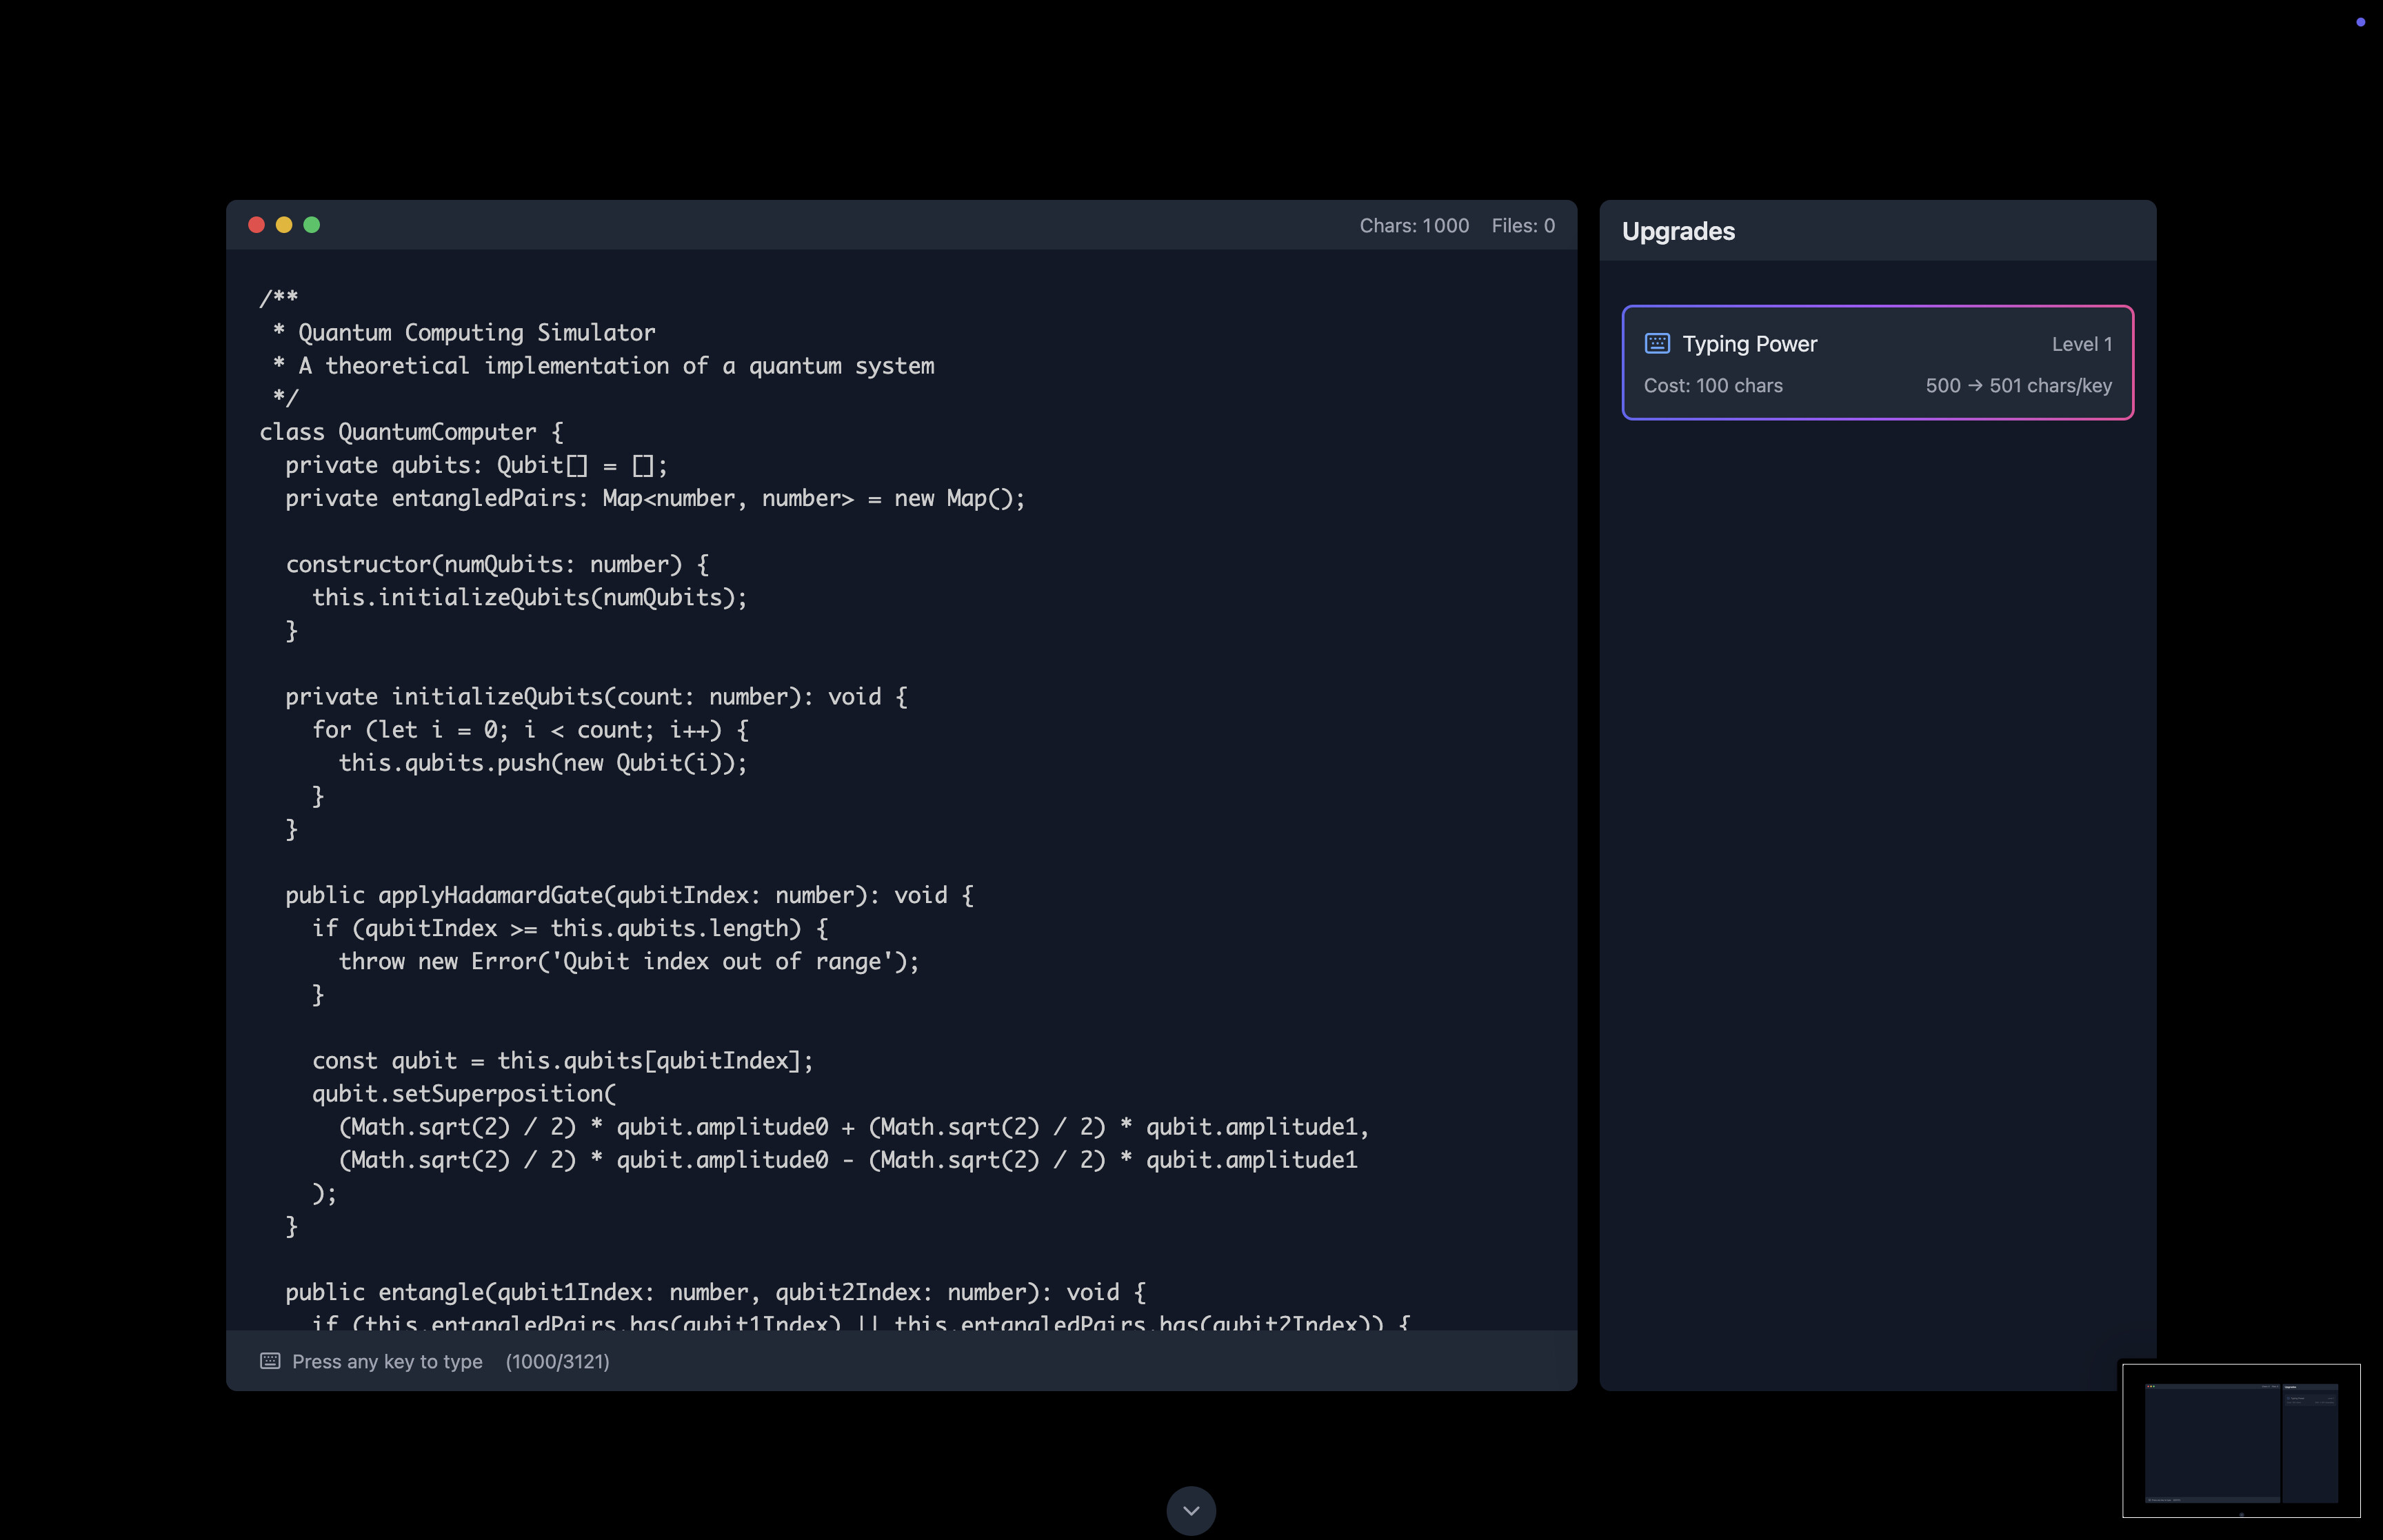Select the Upgrades panel title
The image size is (2383, 1540).
pyautogui.click(x=1678, y=231)
